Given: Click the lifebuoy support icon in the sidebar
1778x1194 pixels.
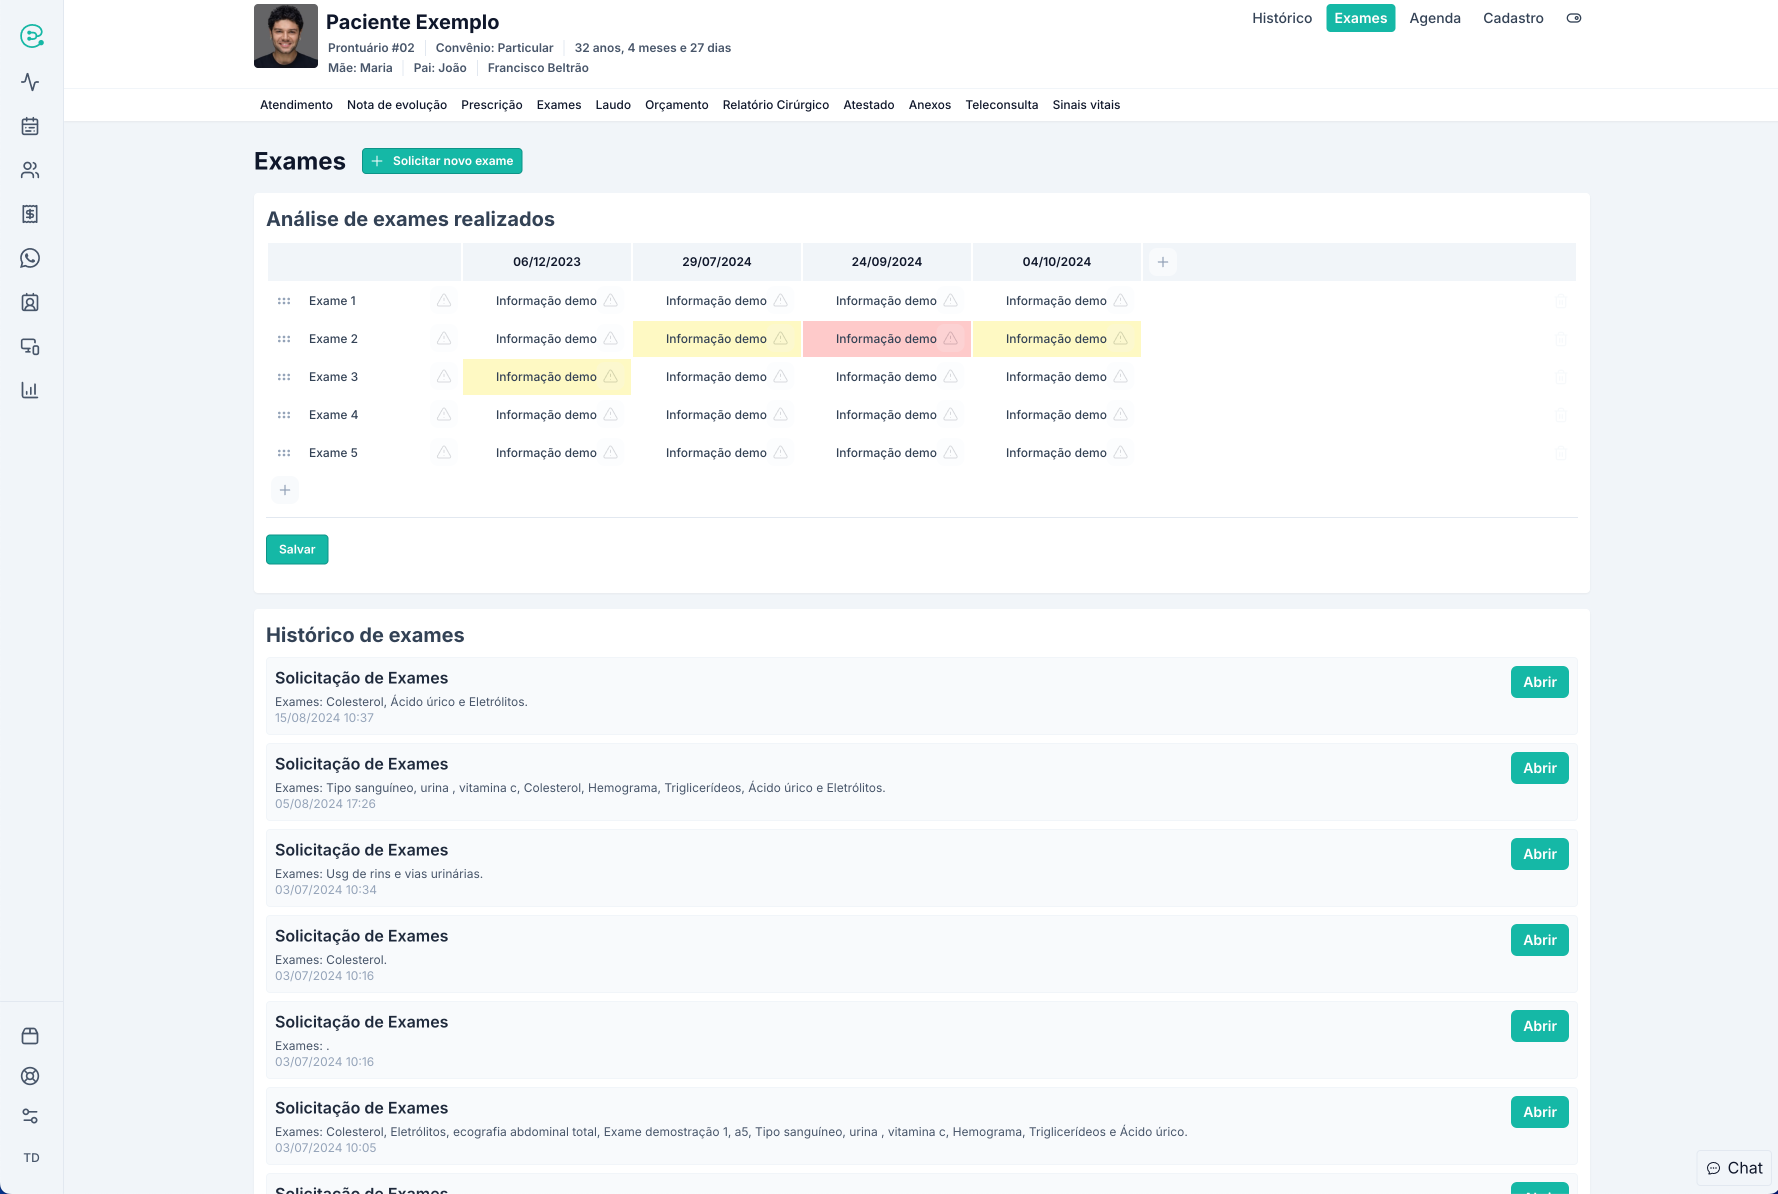Looking at the screenshot, I should [30, 1076].
